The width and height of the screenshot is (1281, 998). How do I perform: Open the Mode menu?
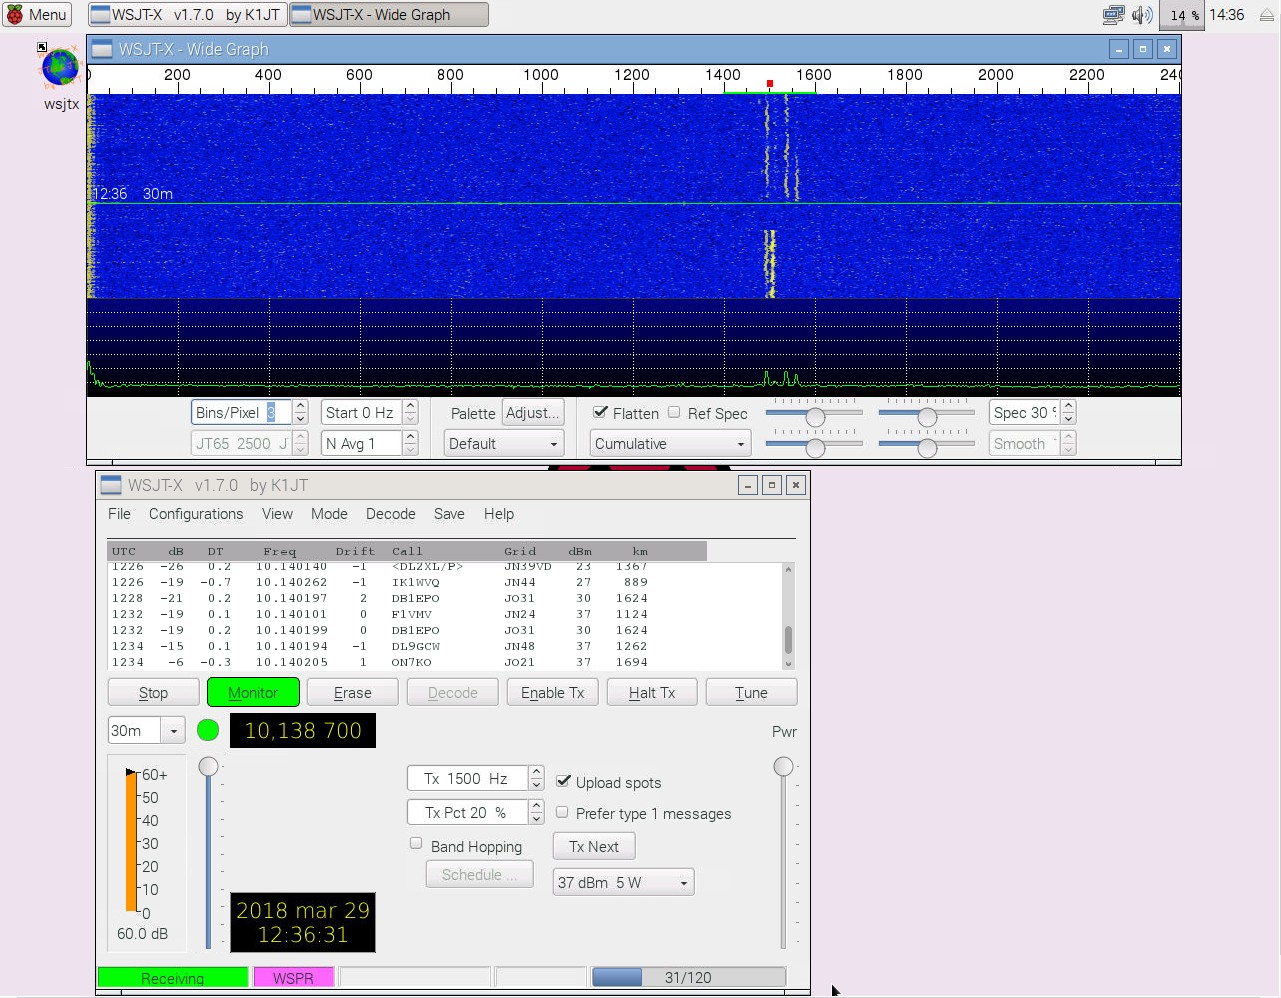329,514
